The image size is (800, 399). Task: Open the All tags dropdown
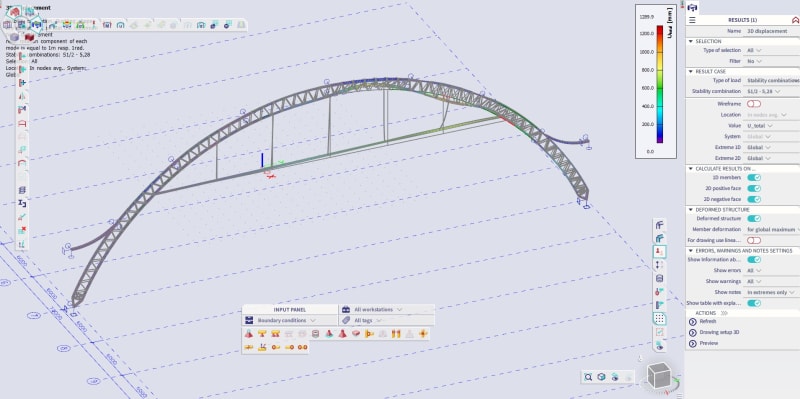(x=386, y=320)
